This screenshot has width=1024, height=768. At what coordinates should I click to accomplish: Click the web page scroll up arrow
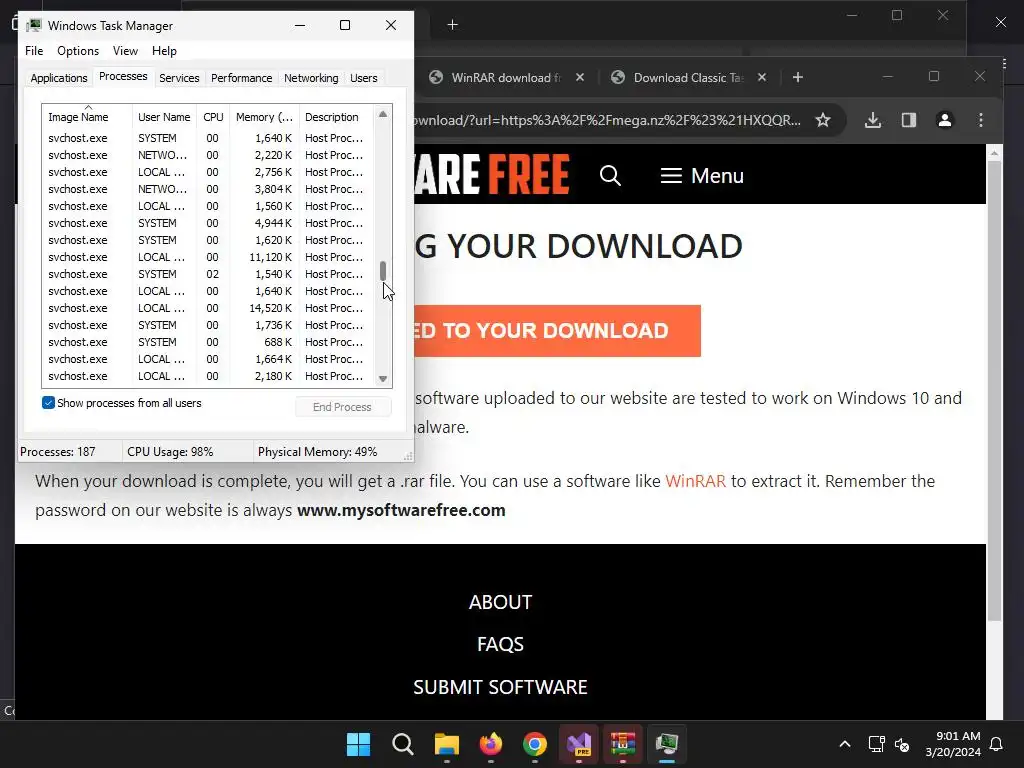(x=994, y=153)
